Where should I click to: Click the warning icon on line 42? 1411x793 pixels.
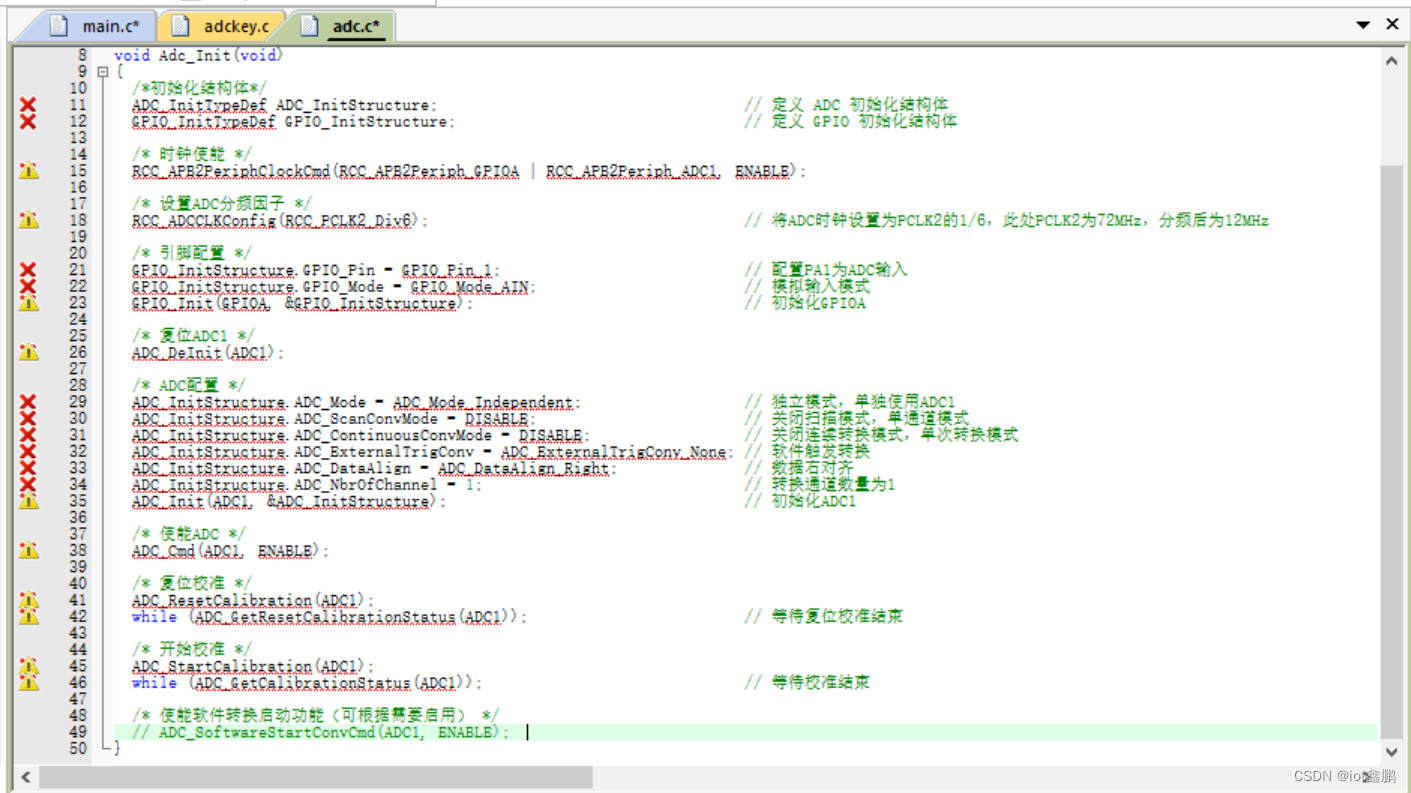[28, 616]
